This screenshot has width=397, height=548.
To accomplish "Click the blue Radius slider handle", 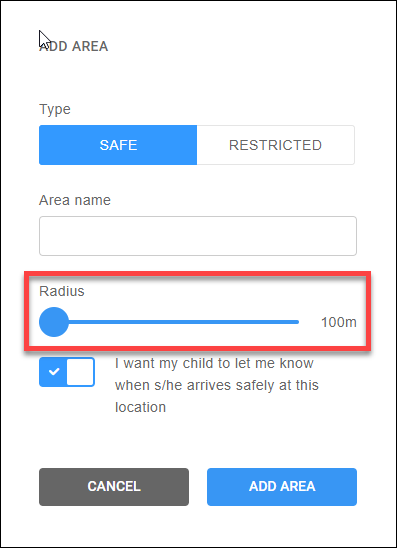I will (x=54, y=322).
